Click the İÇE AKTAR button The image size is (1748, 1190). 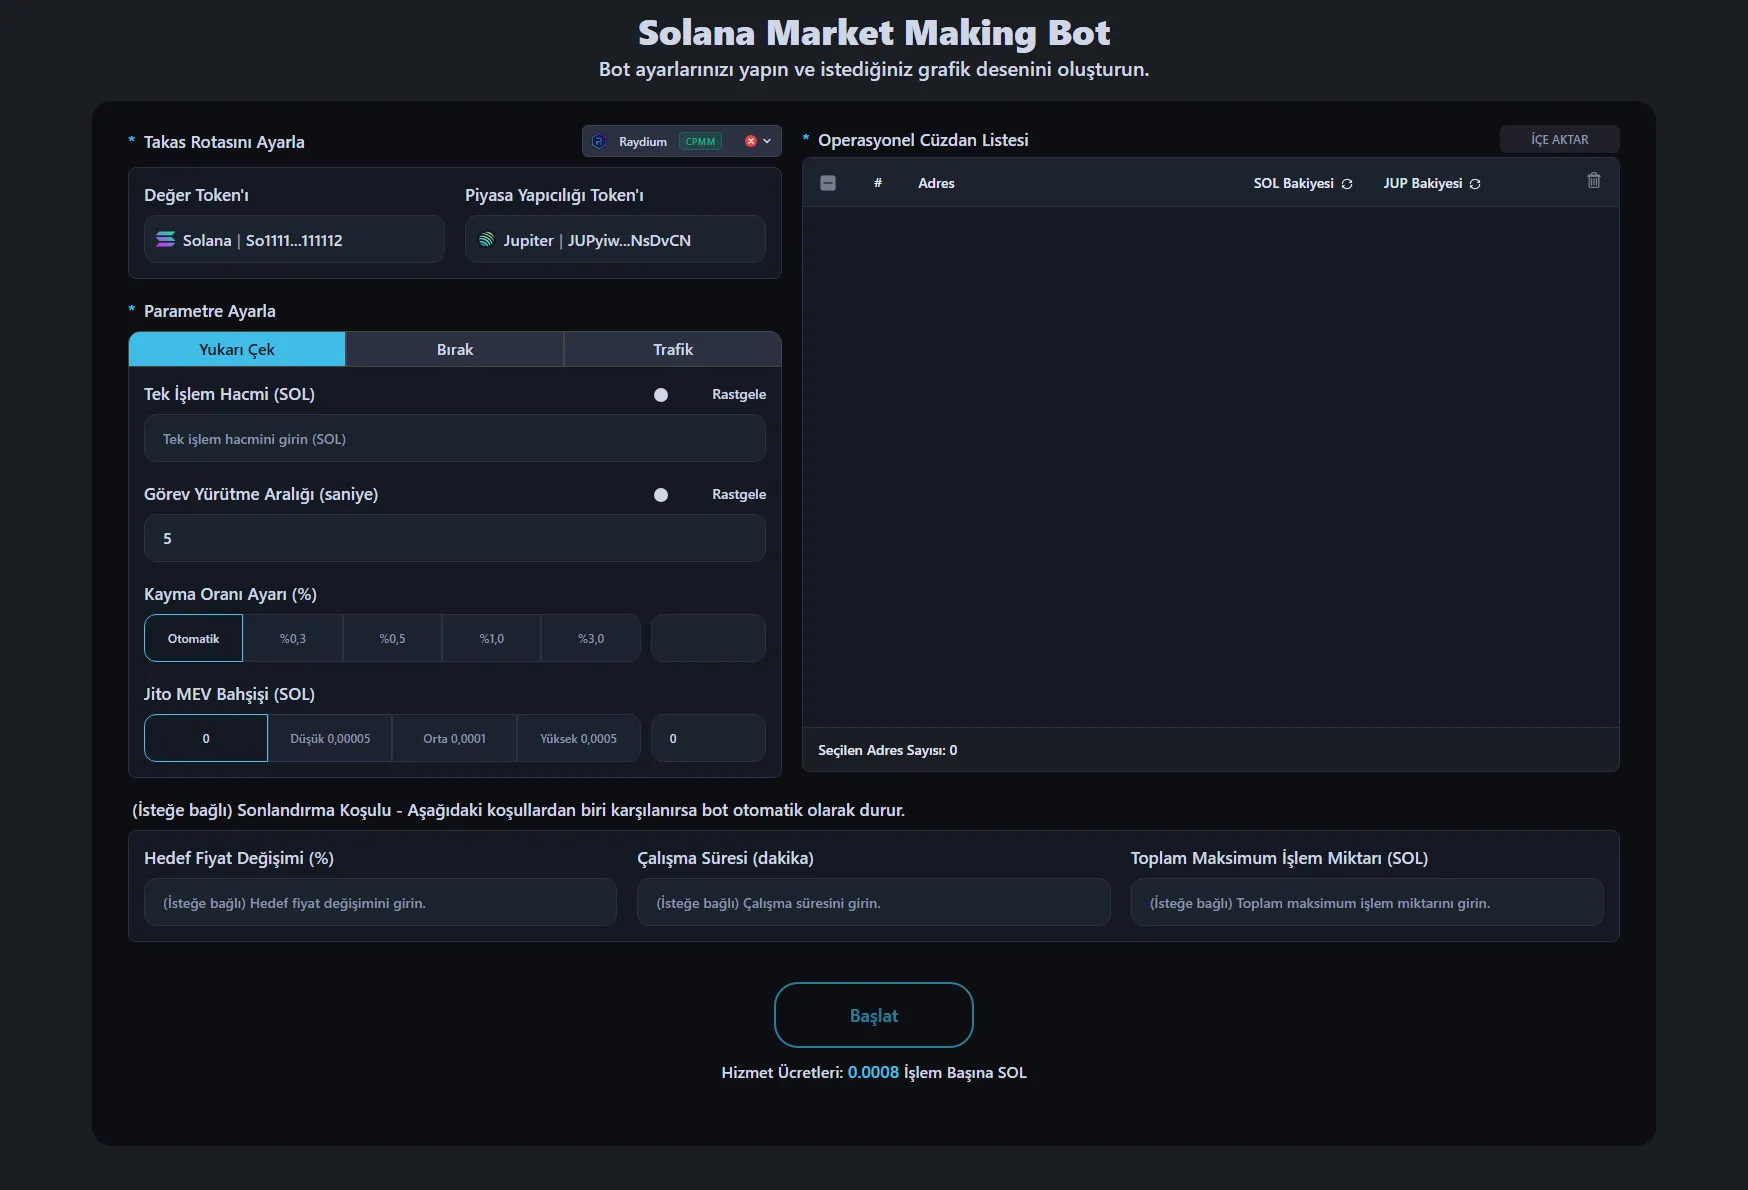point(1558,139)
